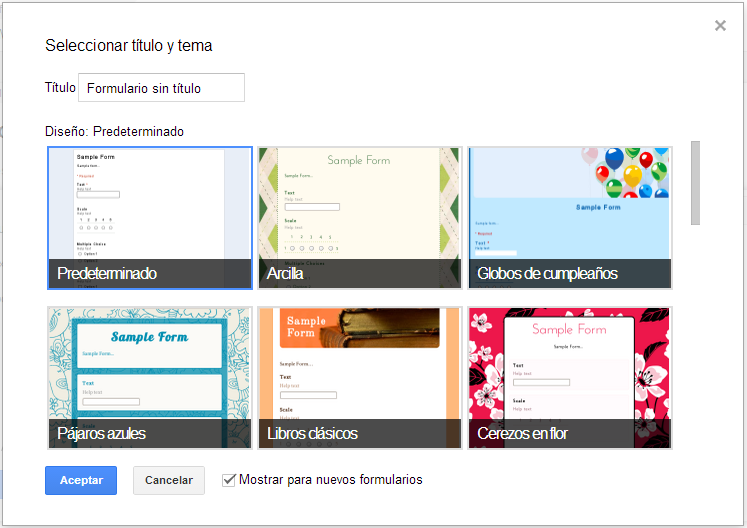Image resolution: width=747 pixels, height=528 pixels.
Task: Click the Libros clásicos caption bar
Action: pos(359,434)
